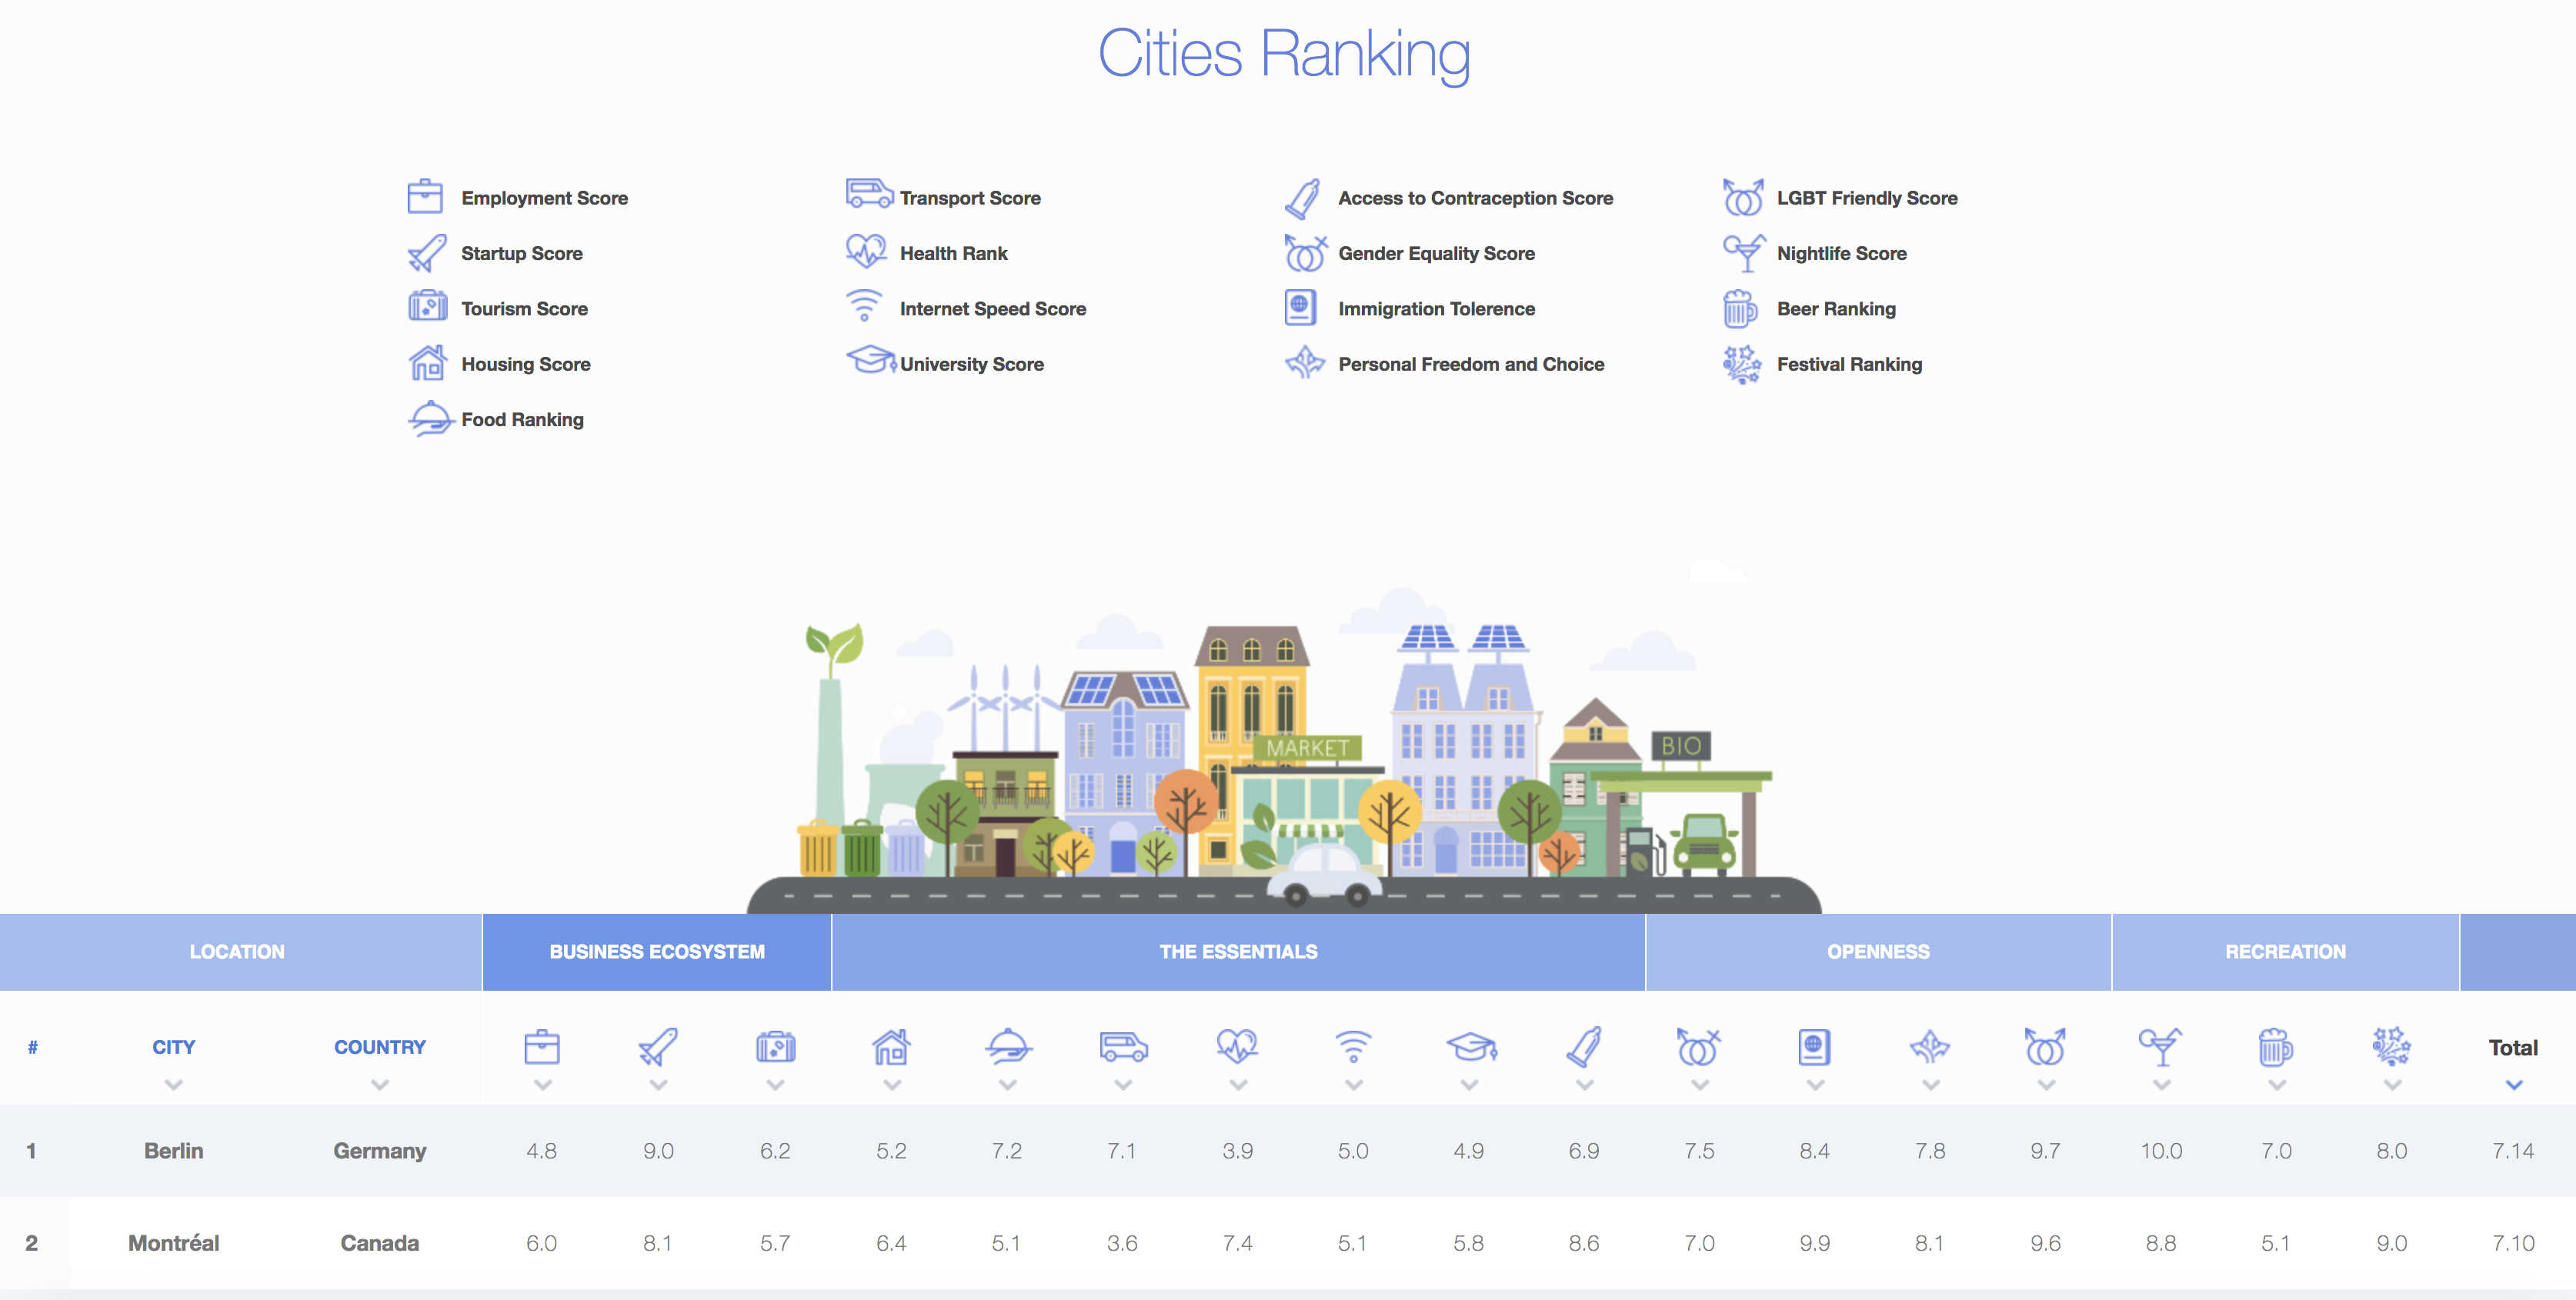This screenshot has width=2576, height=1300.
Task: Click the COUNTRY column header label
Action: [380, 1047]
